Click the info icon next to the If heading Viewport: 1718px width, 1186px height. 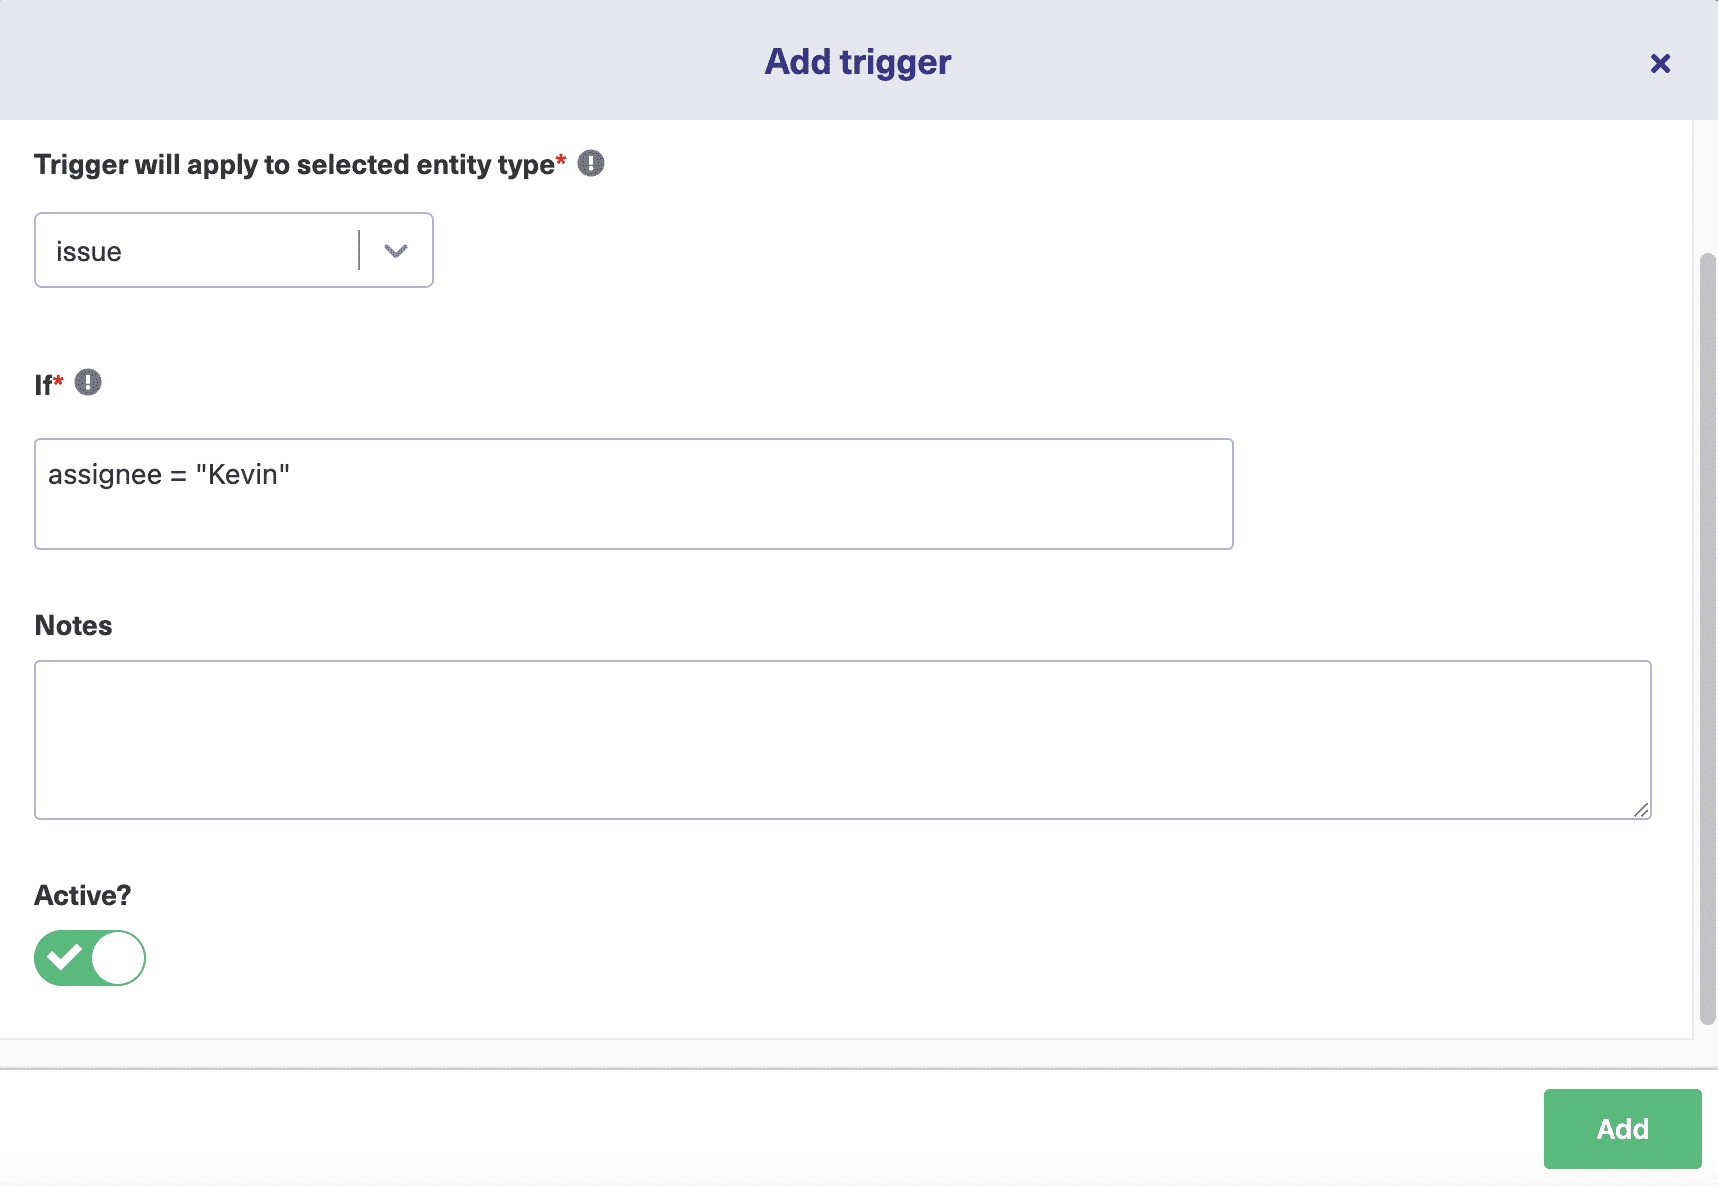click(89, 382)
